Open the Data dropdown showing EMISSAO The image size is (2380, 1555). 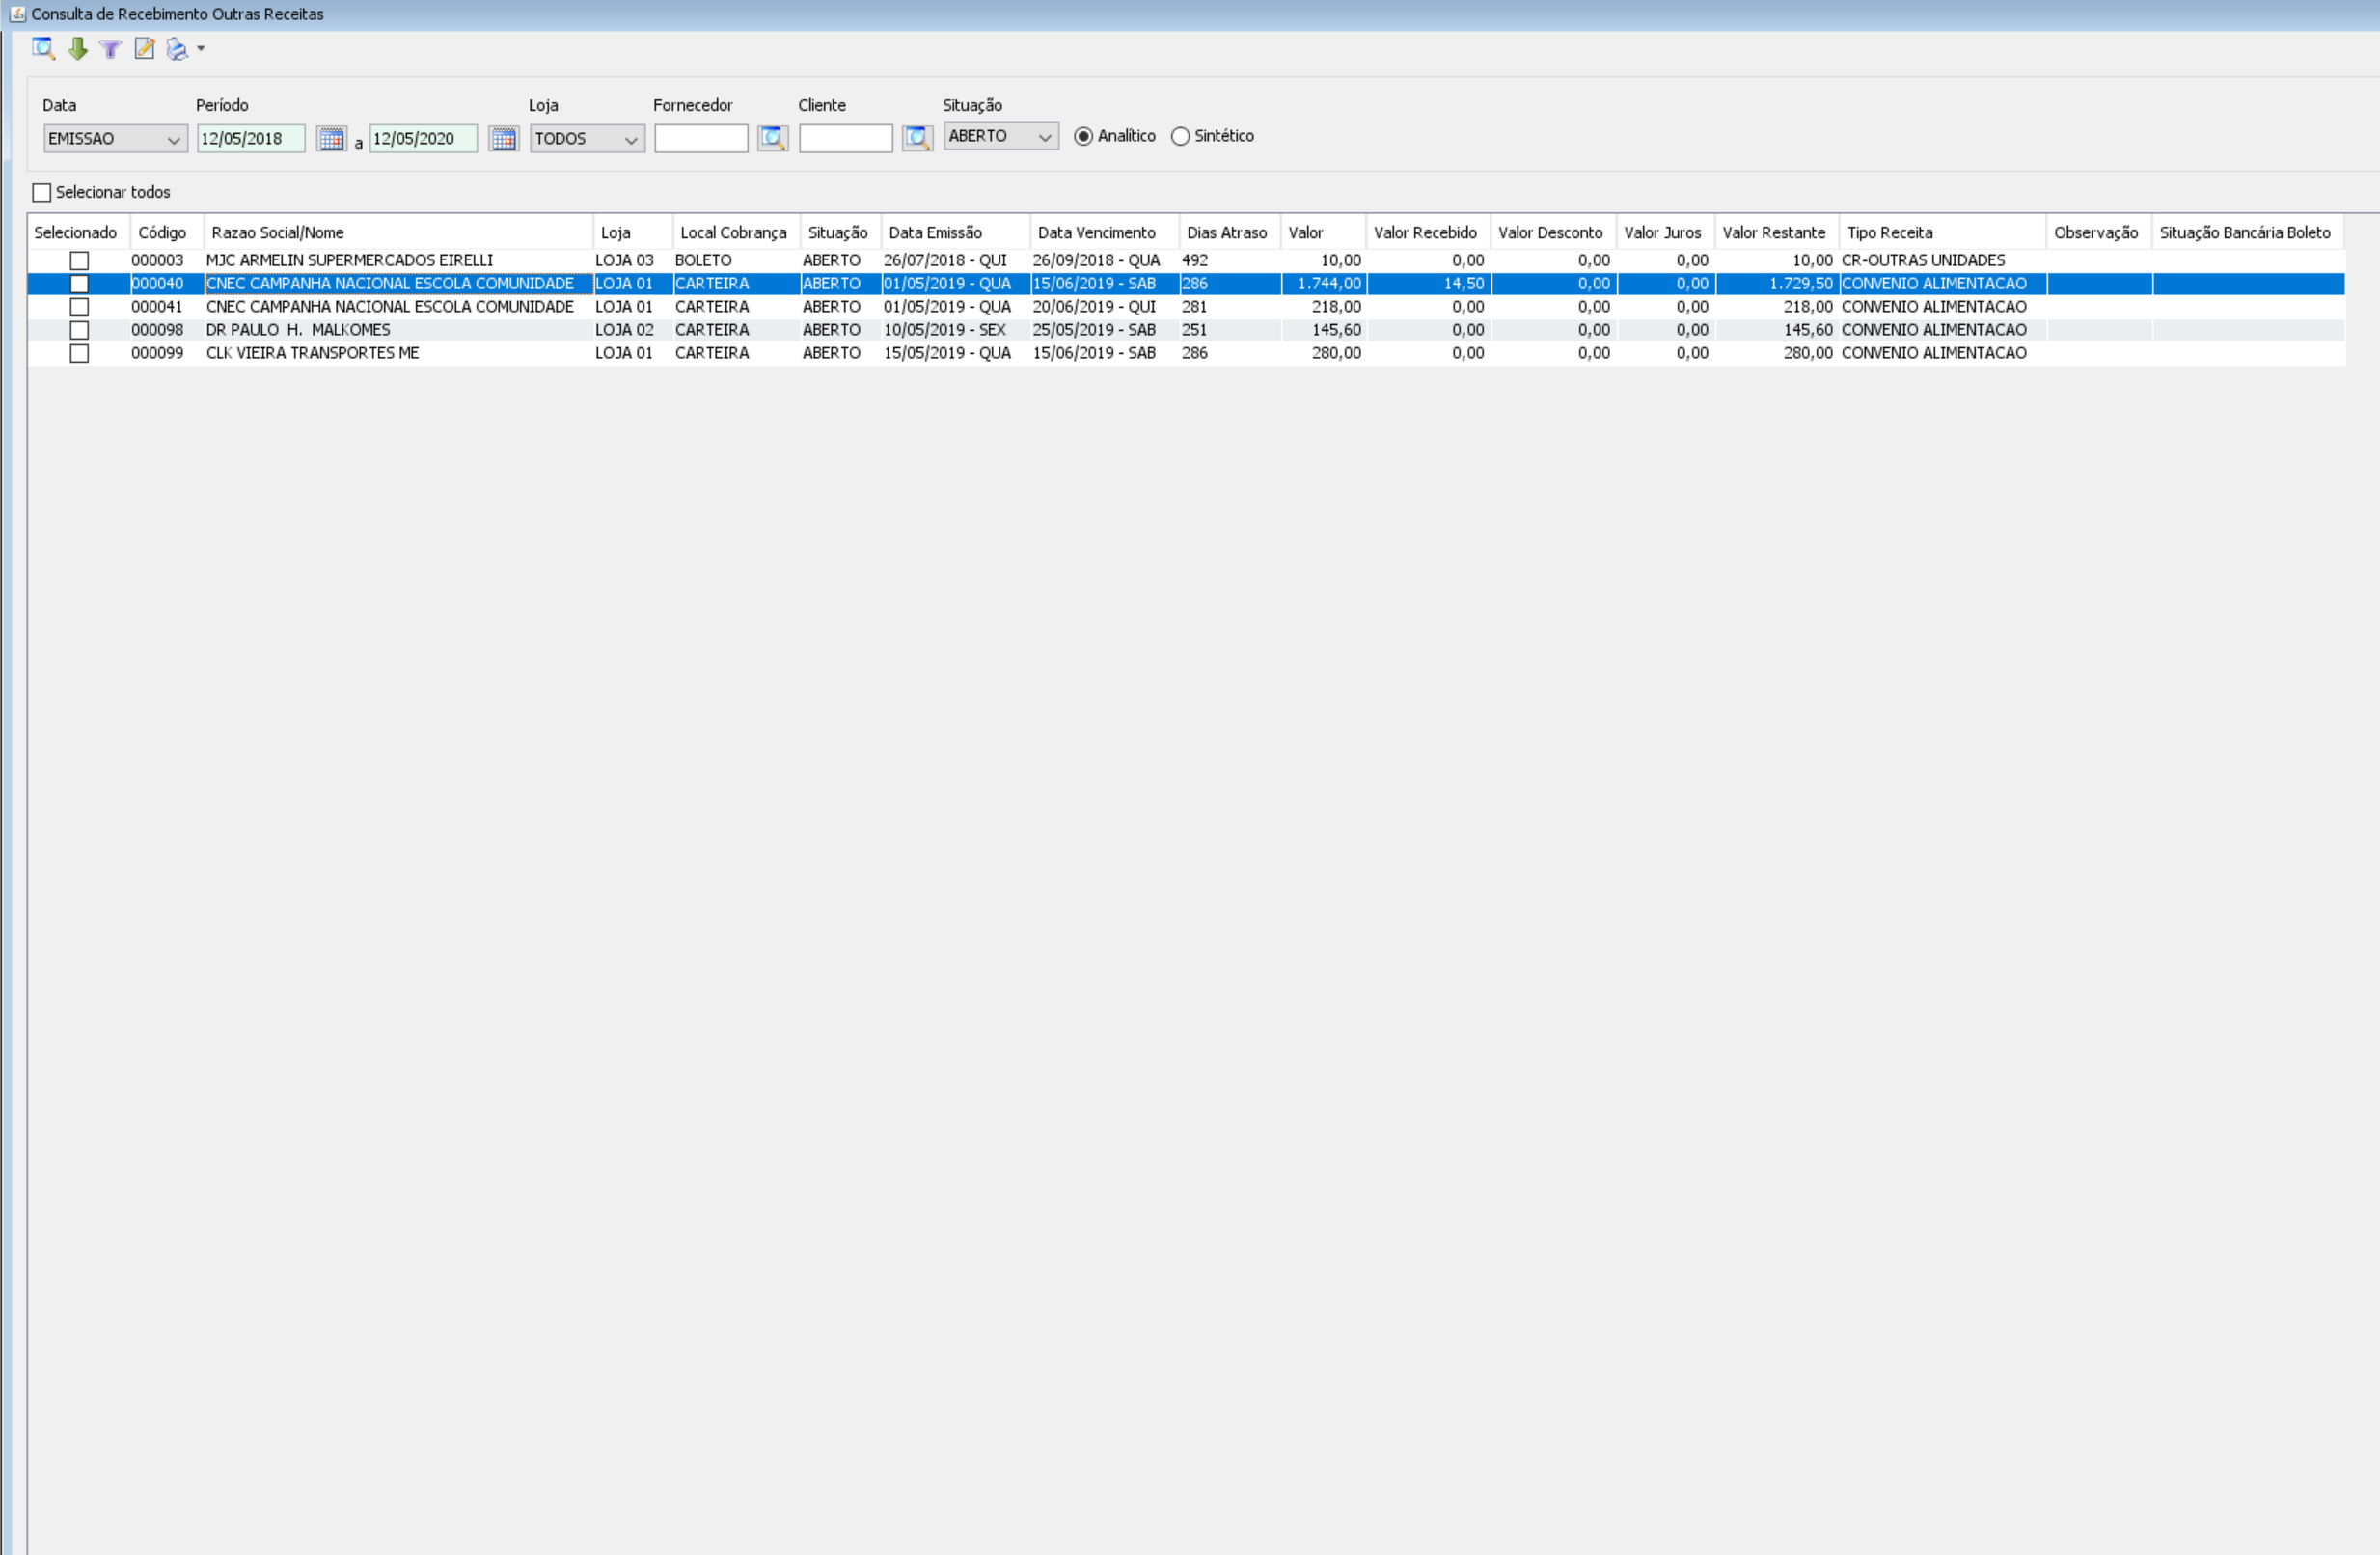[x=115, y=138]
